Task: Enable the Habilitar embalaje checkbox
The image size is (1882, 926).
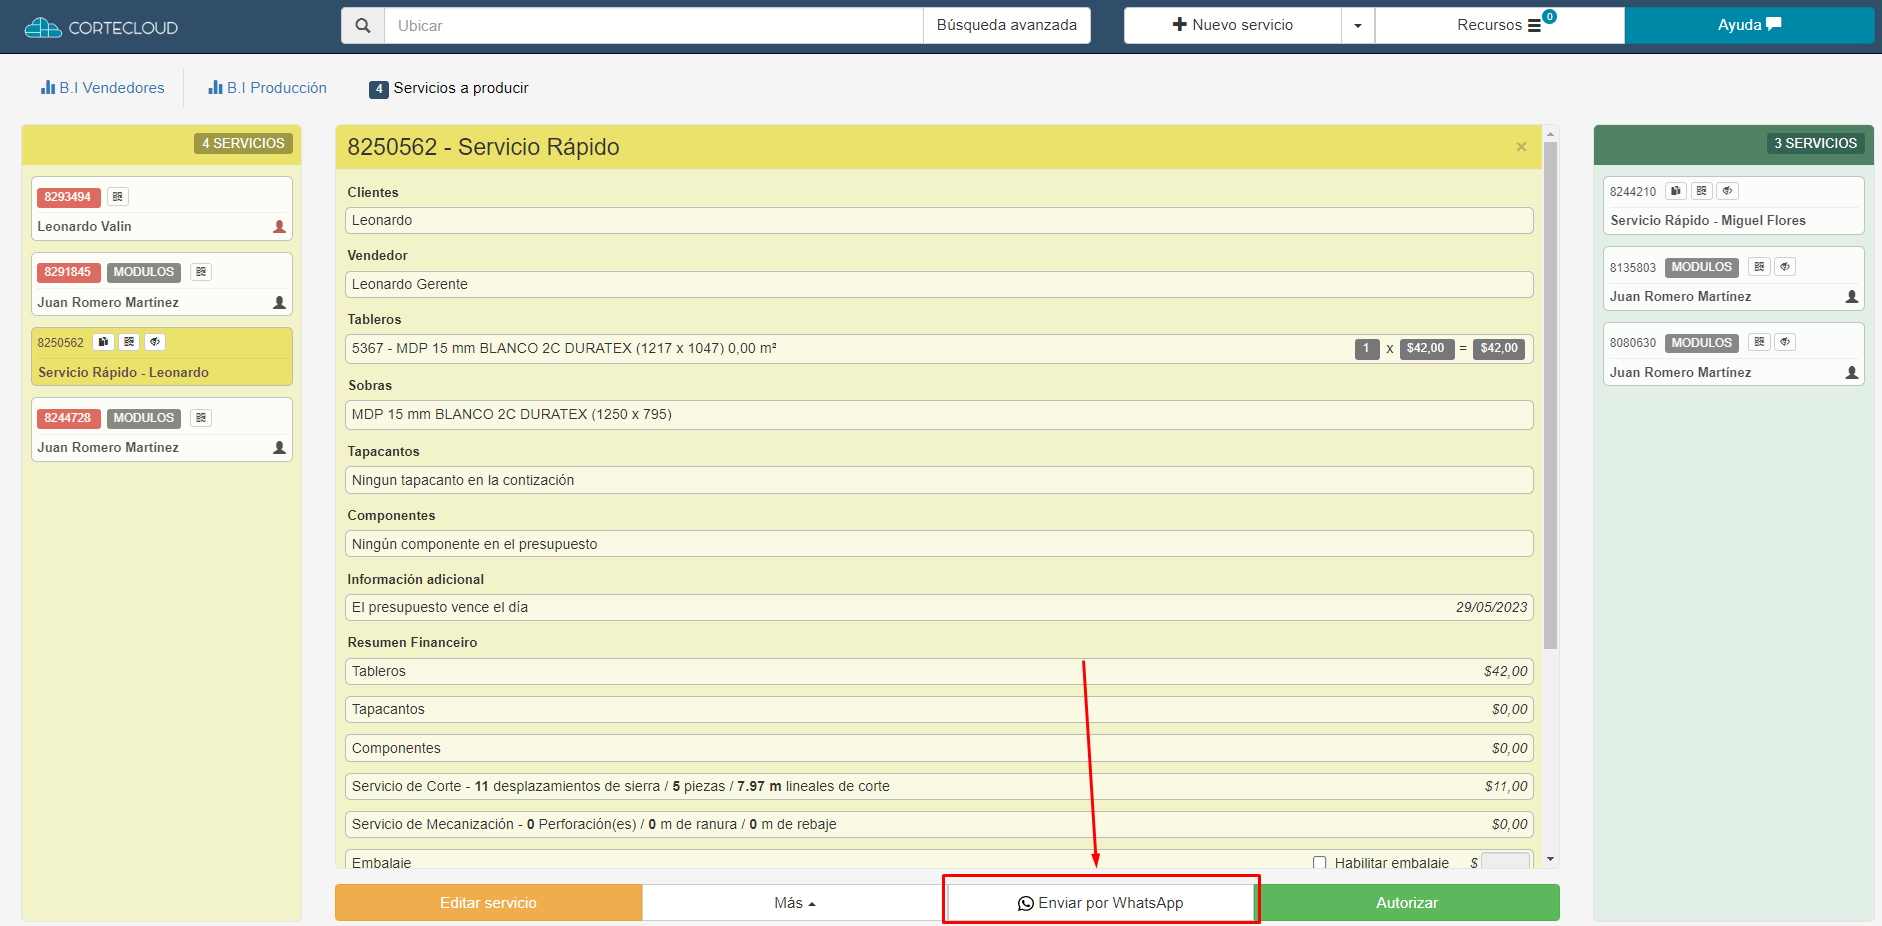Action: (x=1320, y=863)
